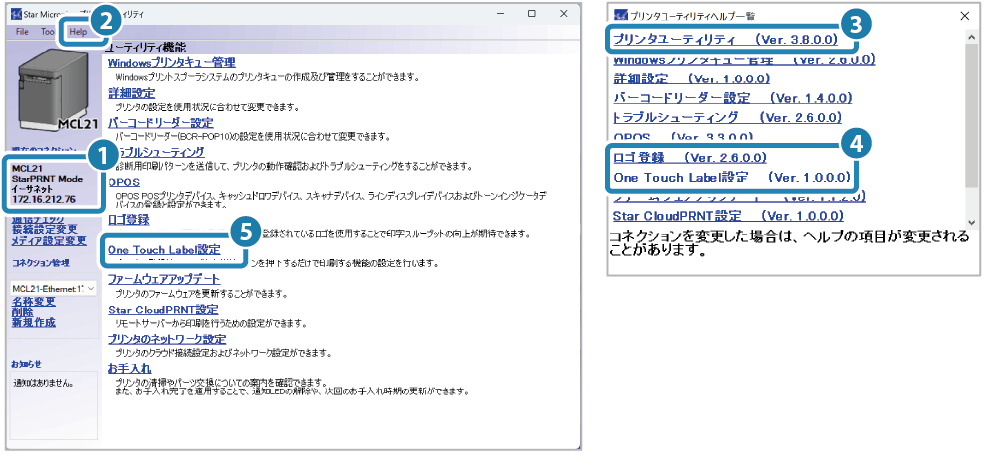Open 詳細設定 (Ver. 1.0.0.0) help entry
The height and width of the screenshot is (459, 1000).
(x=691, y=78)
